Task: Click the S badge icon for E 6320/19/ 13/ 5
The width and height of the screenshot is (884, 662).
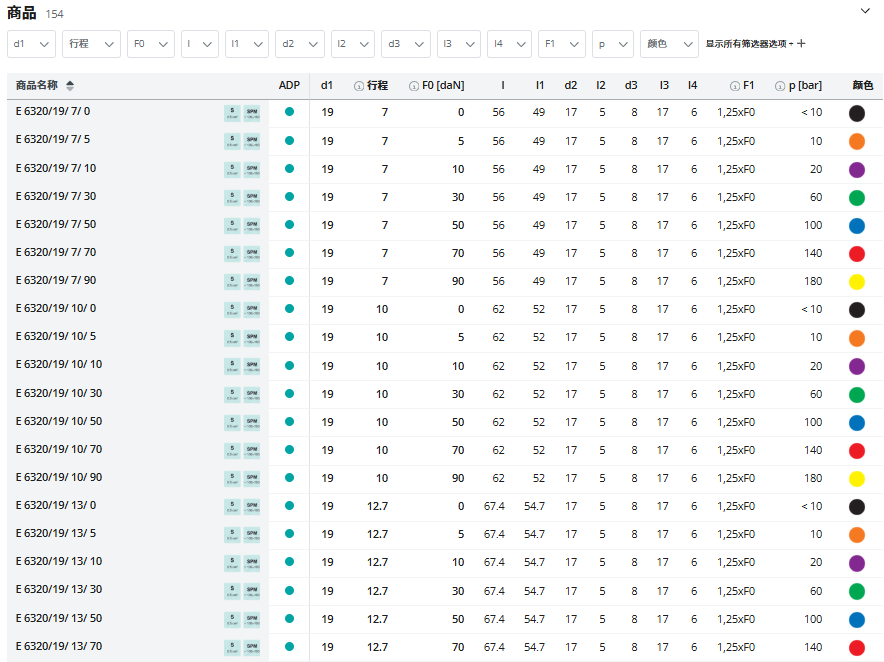Action: click(232, 535)
